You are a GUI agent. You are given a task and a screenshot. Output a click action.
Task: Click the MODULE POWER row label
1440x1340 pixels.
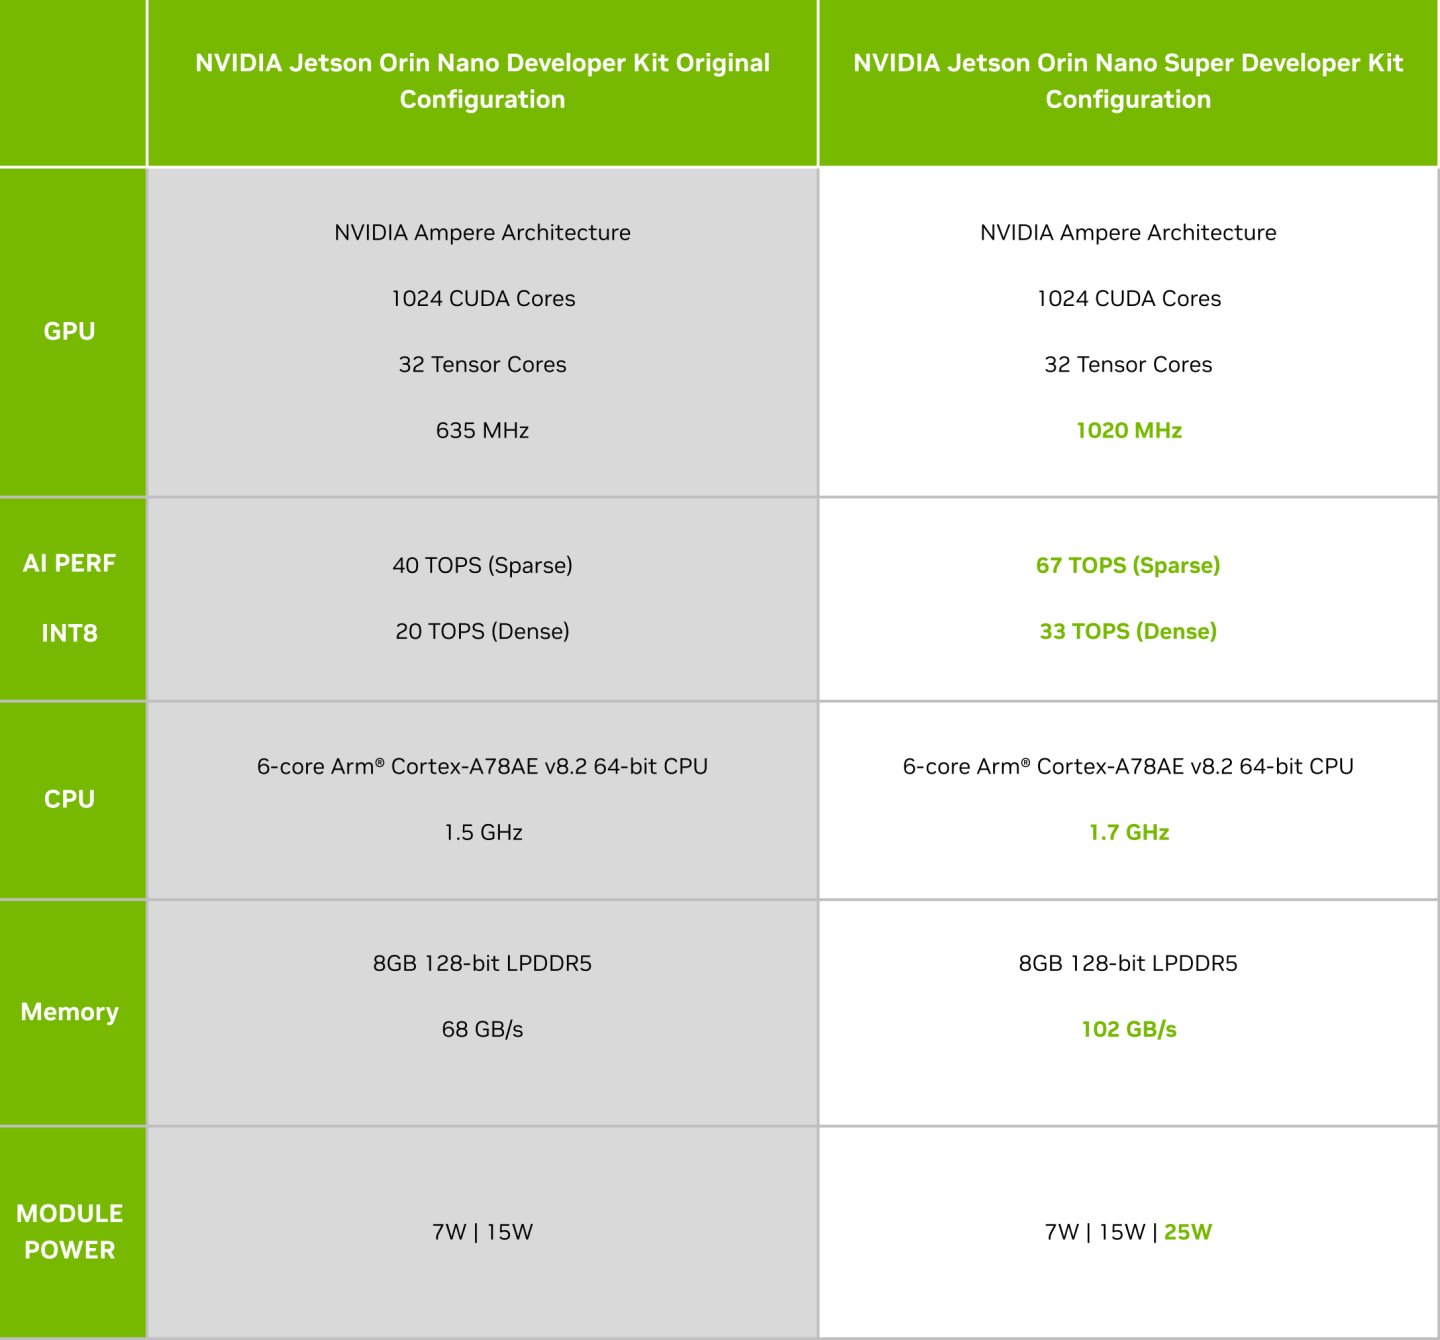[x=69, y=1231]
